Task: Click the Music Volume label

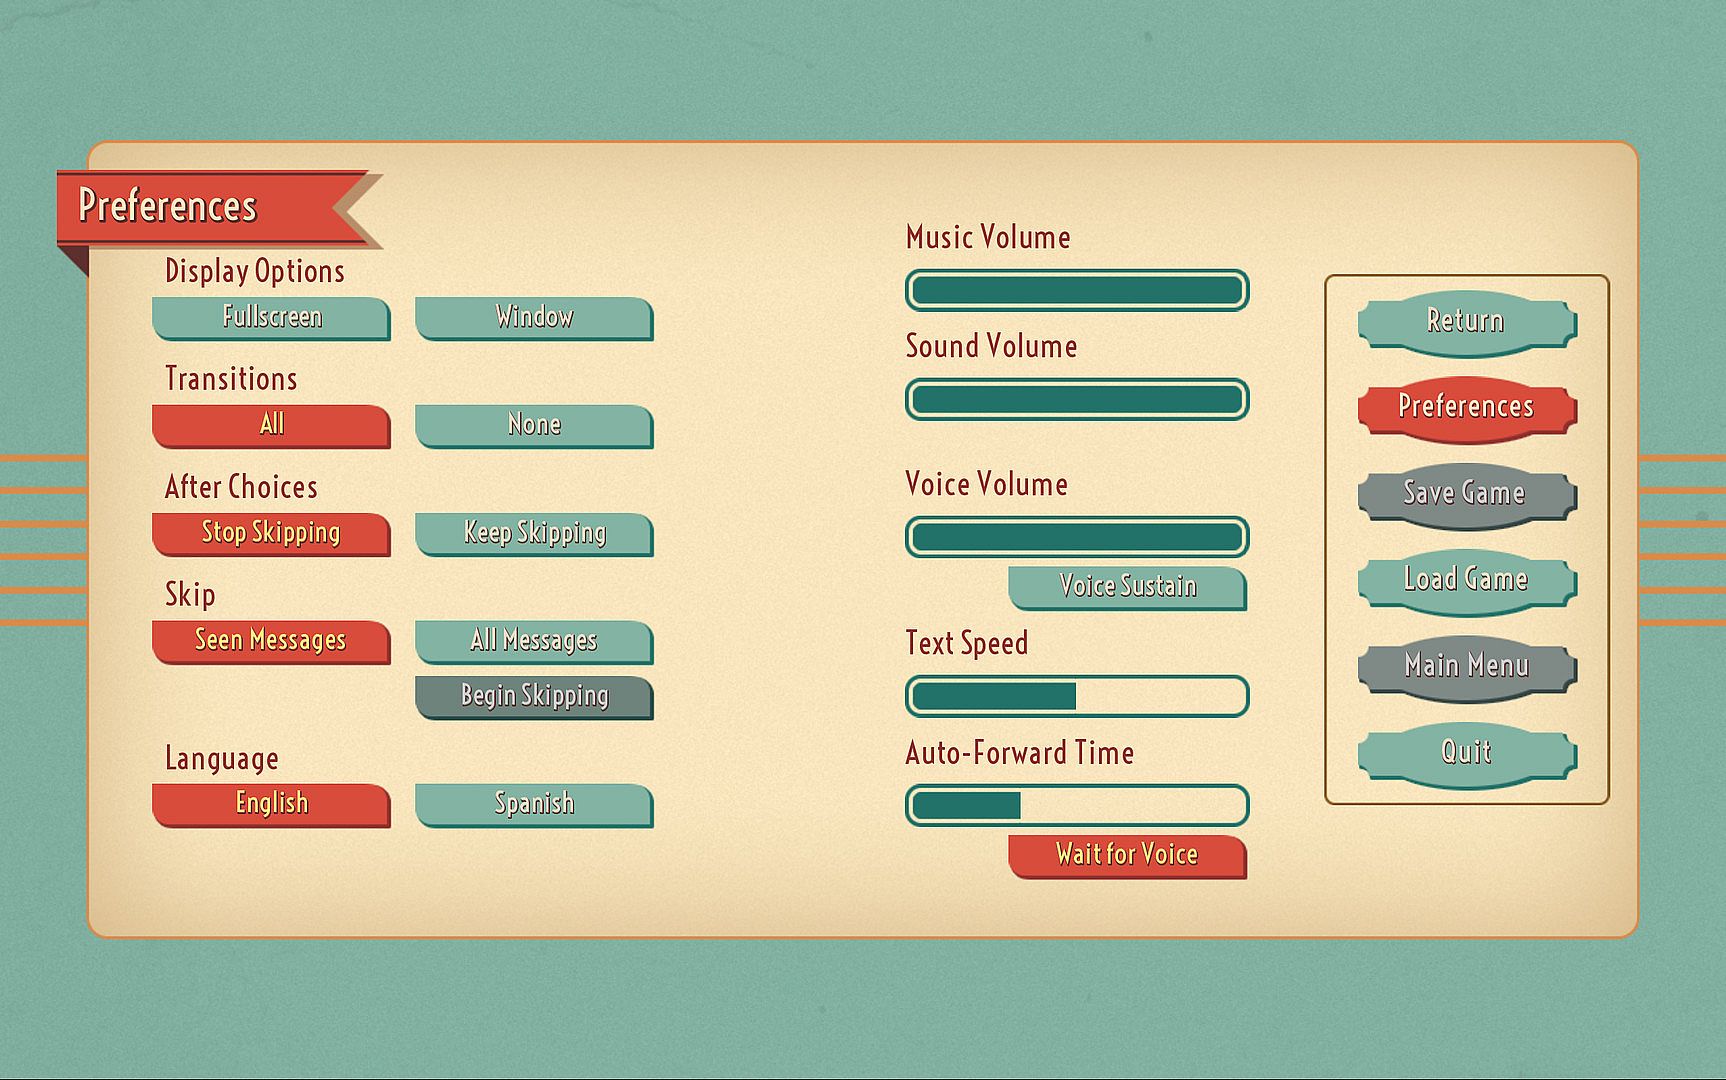Action: click(988, 237)
